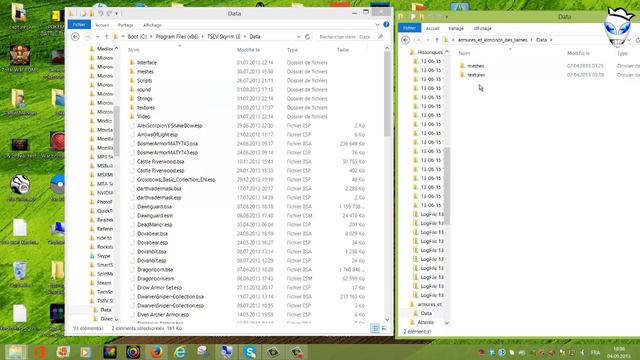Image resolution: width=640 pixels, height=360 pixels.
Task: Click search magnifier in left Data window
Action: (x=380, y=37)
